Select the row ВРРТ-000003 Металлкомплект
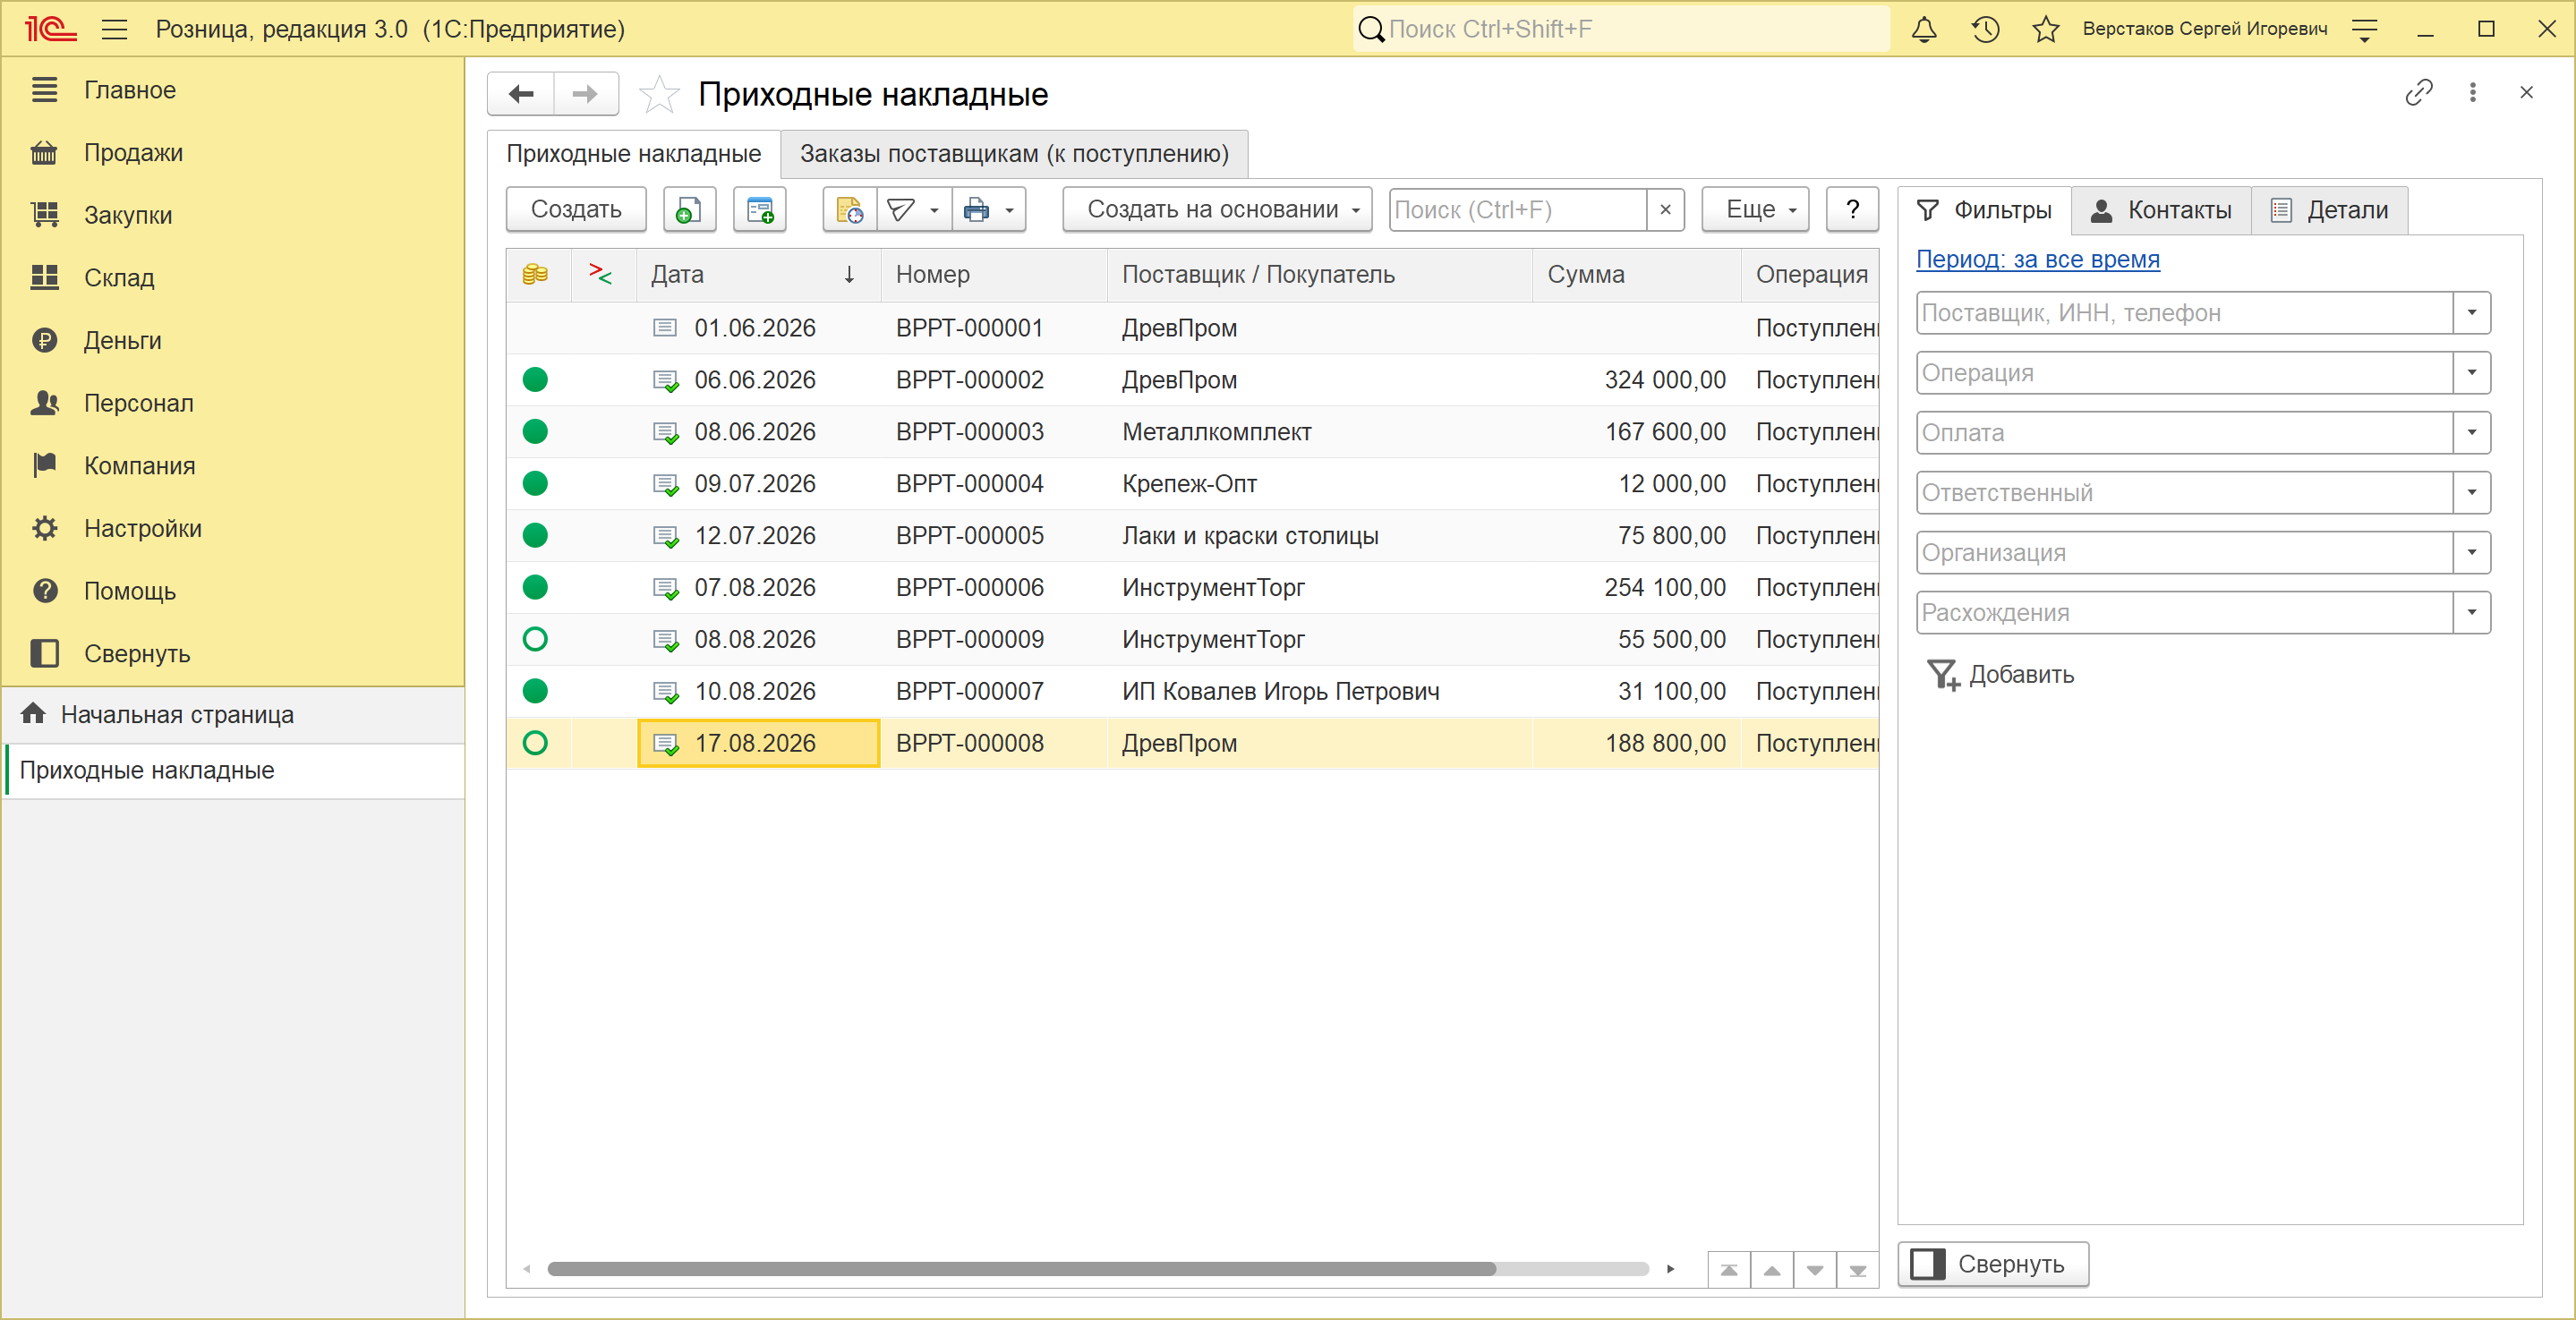 [1192, 432]
